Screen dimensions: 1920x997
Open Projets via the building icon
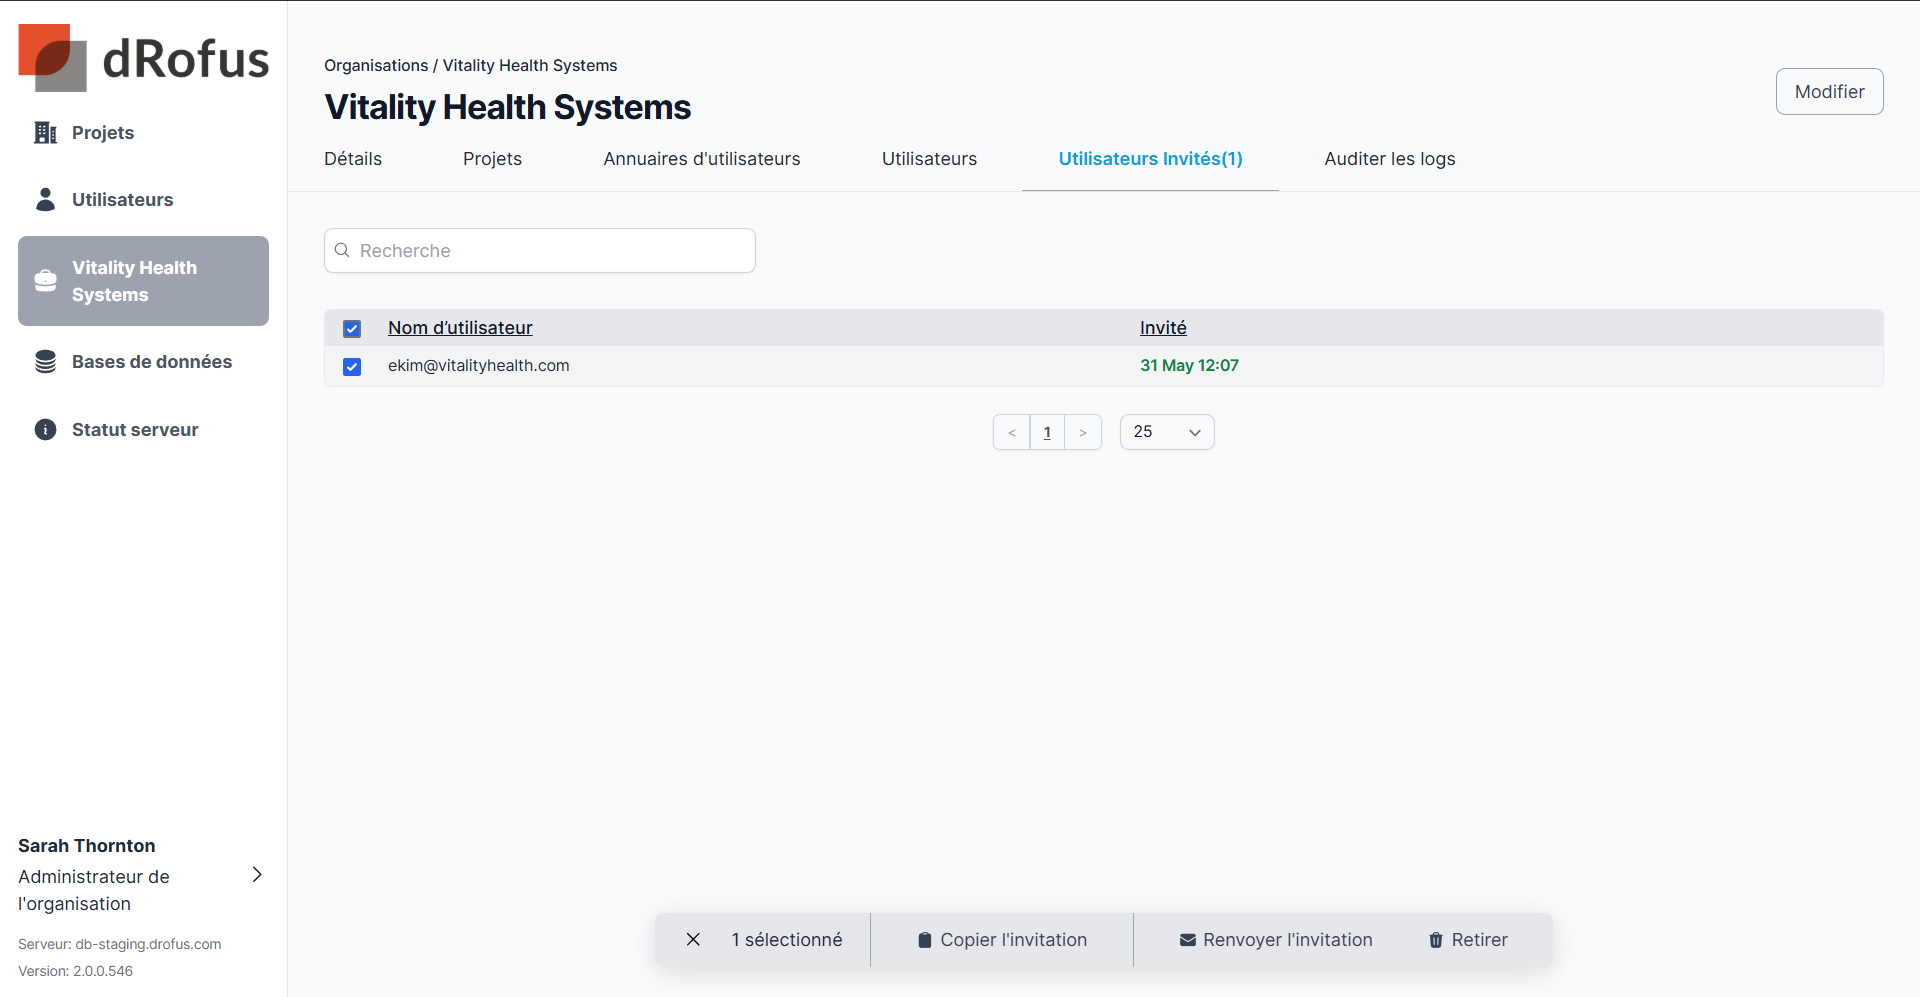click(45, 133)
